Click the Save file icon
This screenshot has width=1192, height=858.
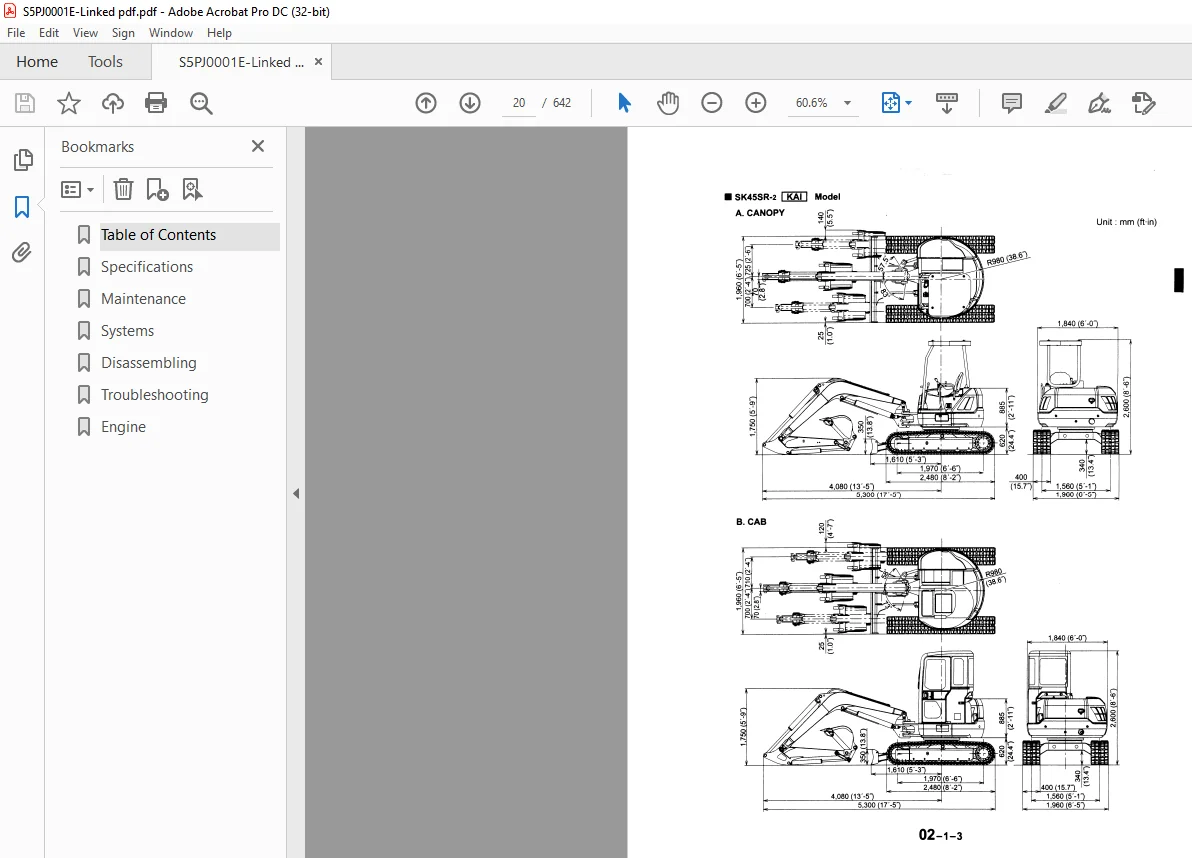(25, 103)
